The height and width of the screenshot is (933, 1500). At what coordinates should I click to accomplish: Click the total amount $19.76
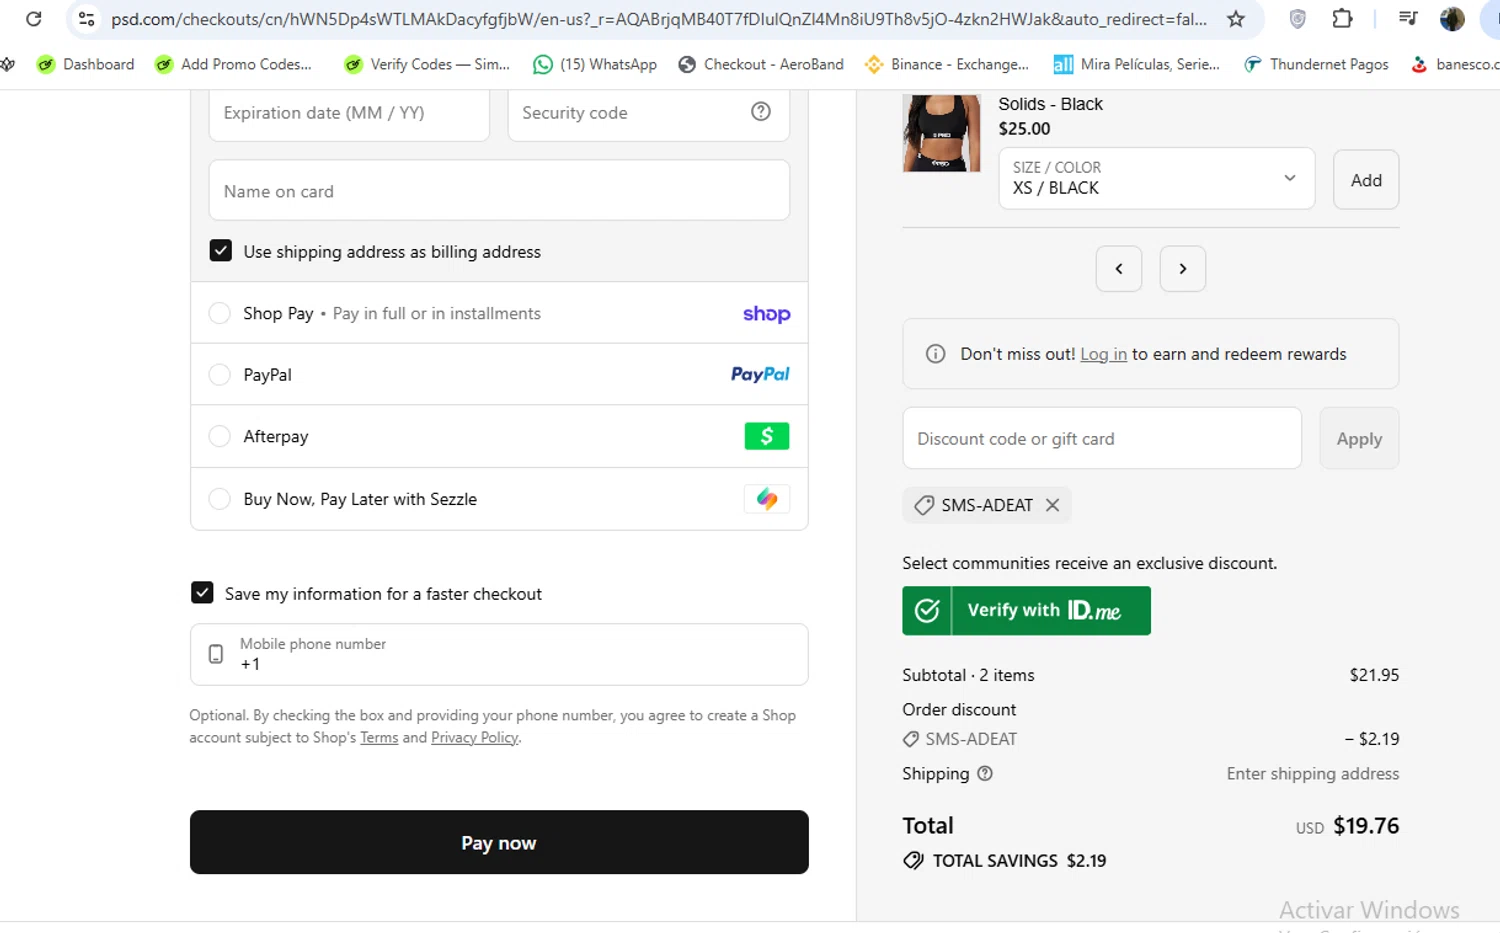point(1366,826)
